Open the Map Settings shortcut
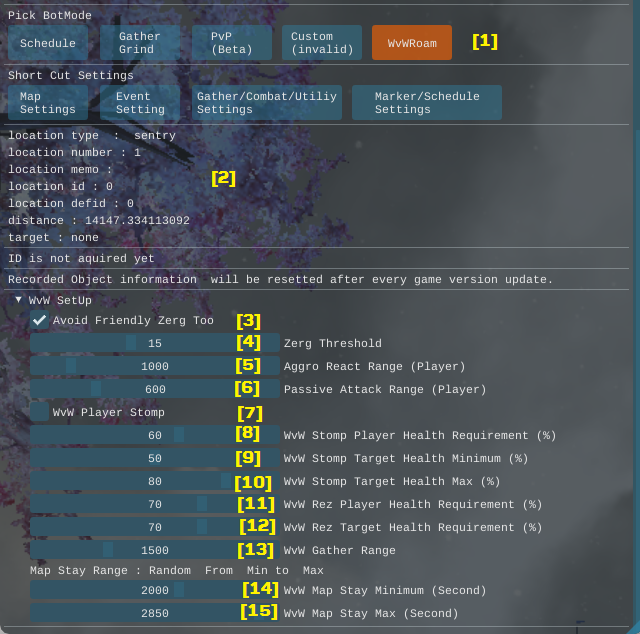 click(x=48, y=103)
